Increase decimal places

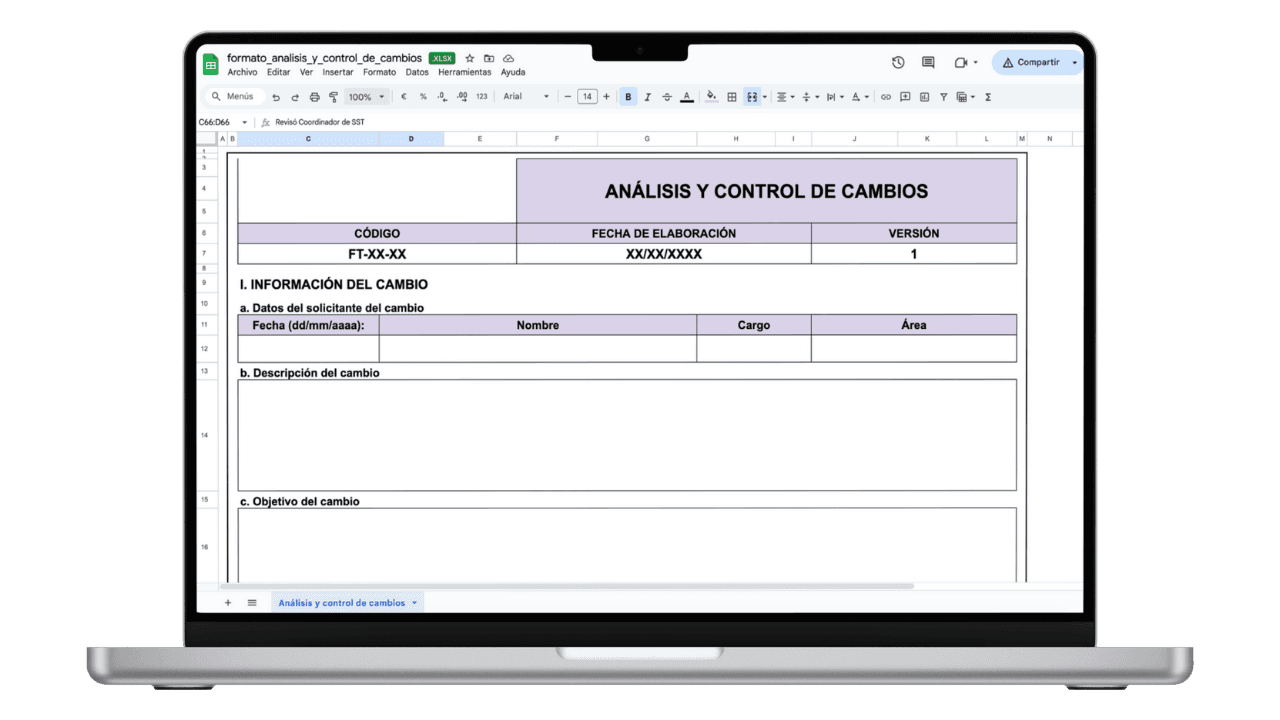[x=462, y=96]
